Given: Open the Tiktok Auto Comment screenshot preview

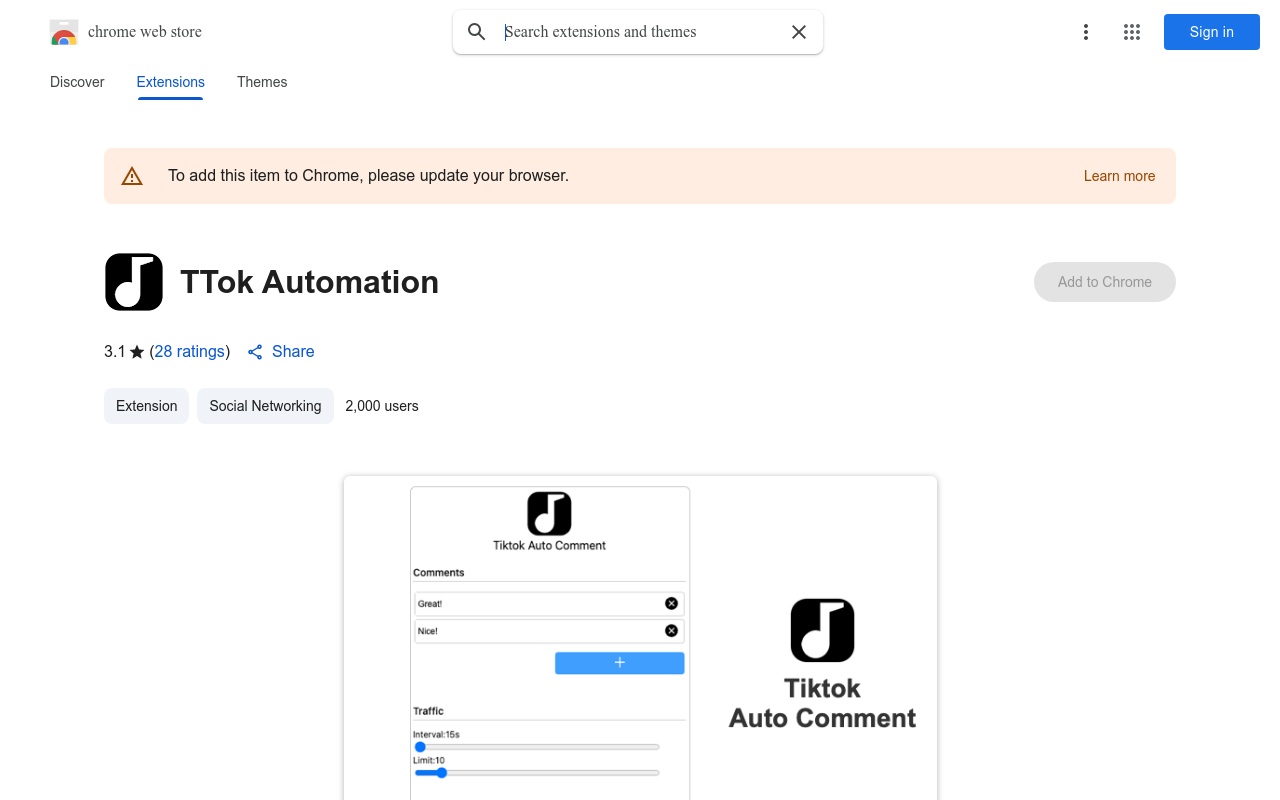Looking at the screenshot, I should 640,638.
